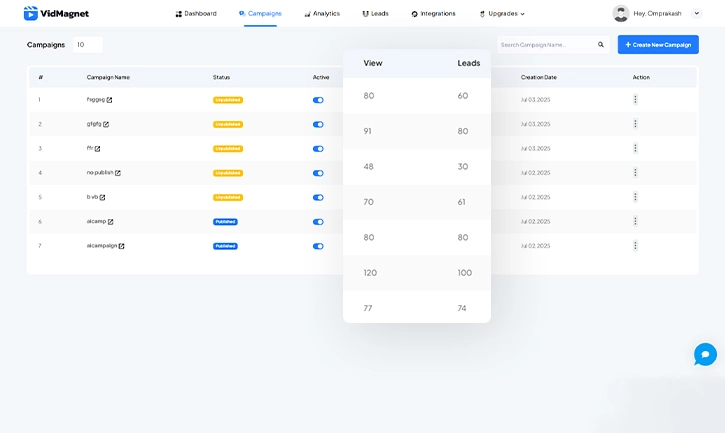Click the Status column header
This screenshot has height=433, width=725.
coord(221,77)
